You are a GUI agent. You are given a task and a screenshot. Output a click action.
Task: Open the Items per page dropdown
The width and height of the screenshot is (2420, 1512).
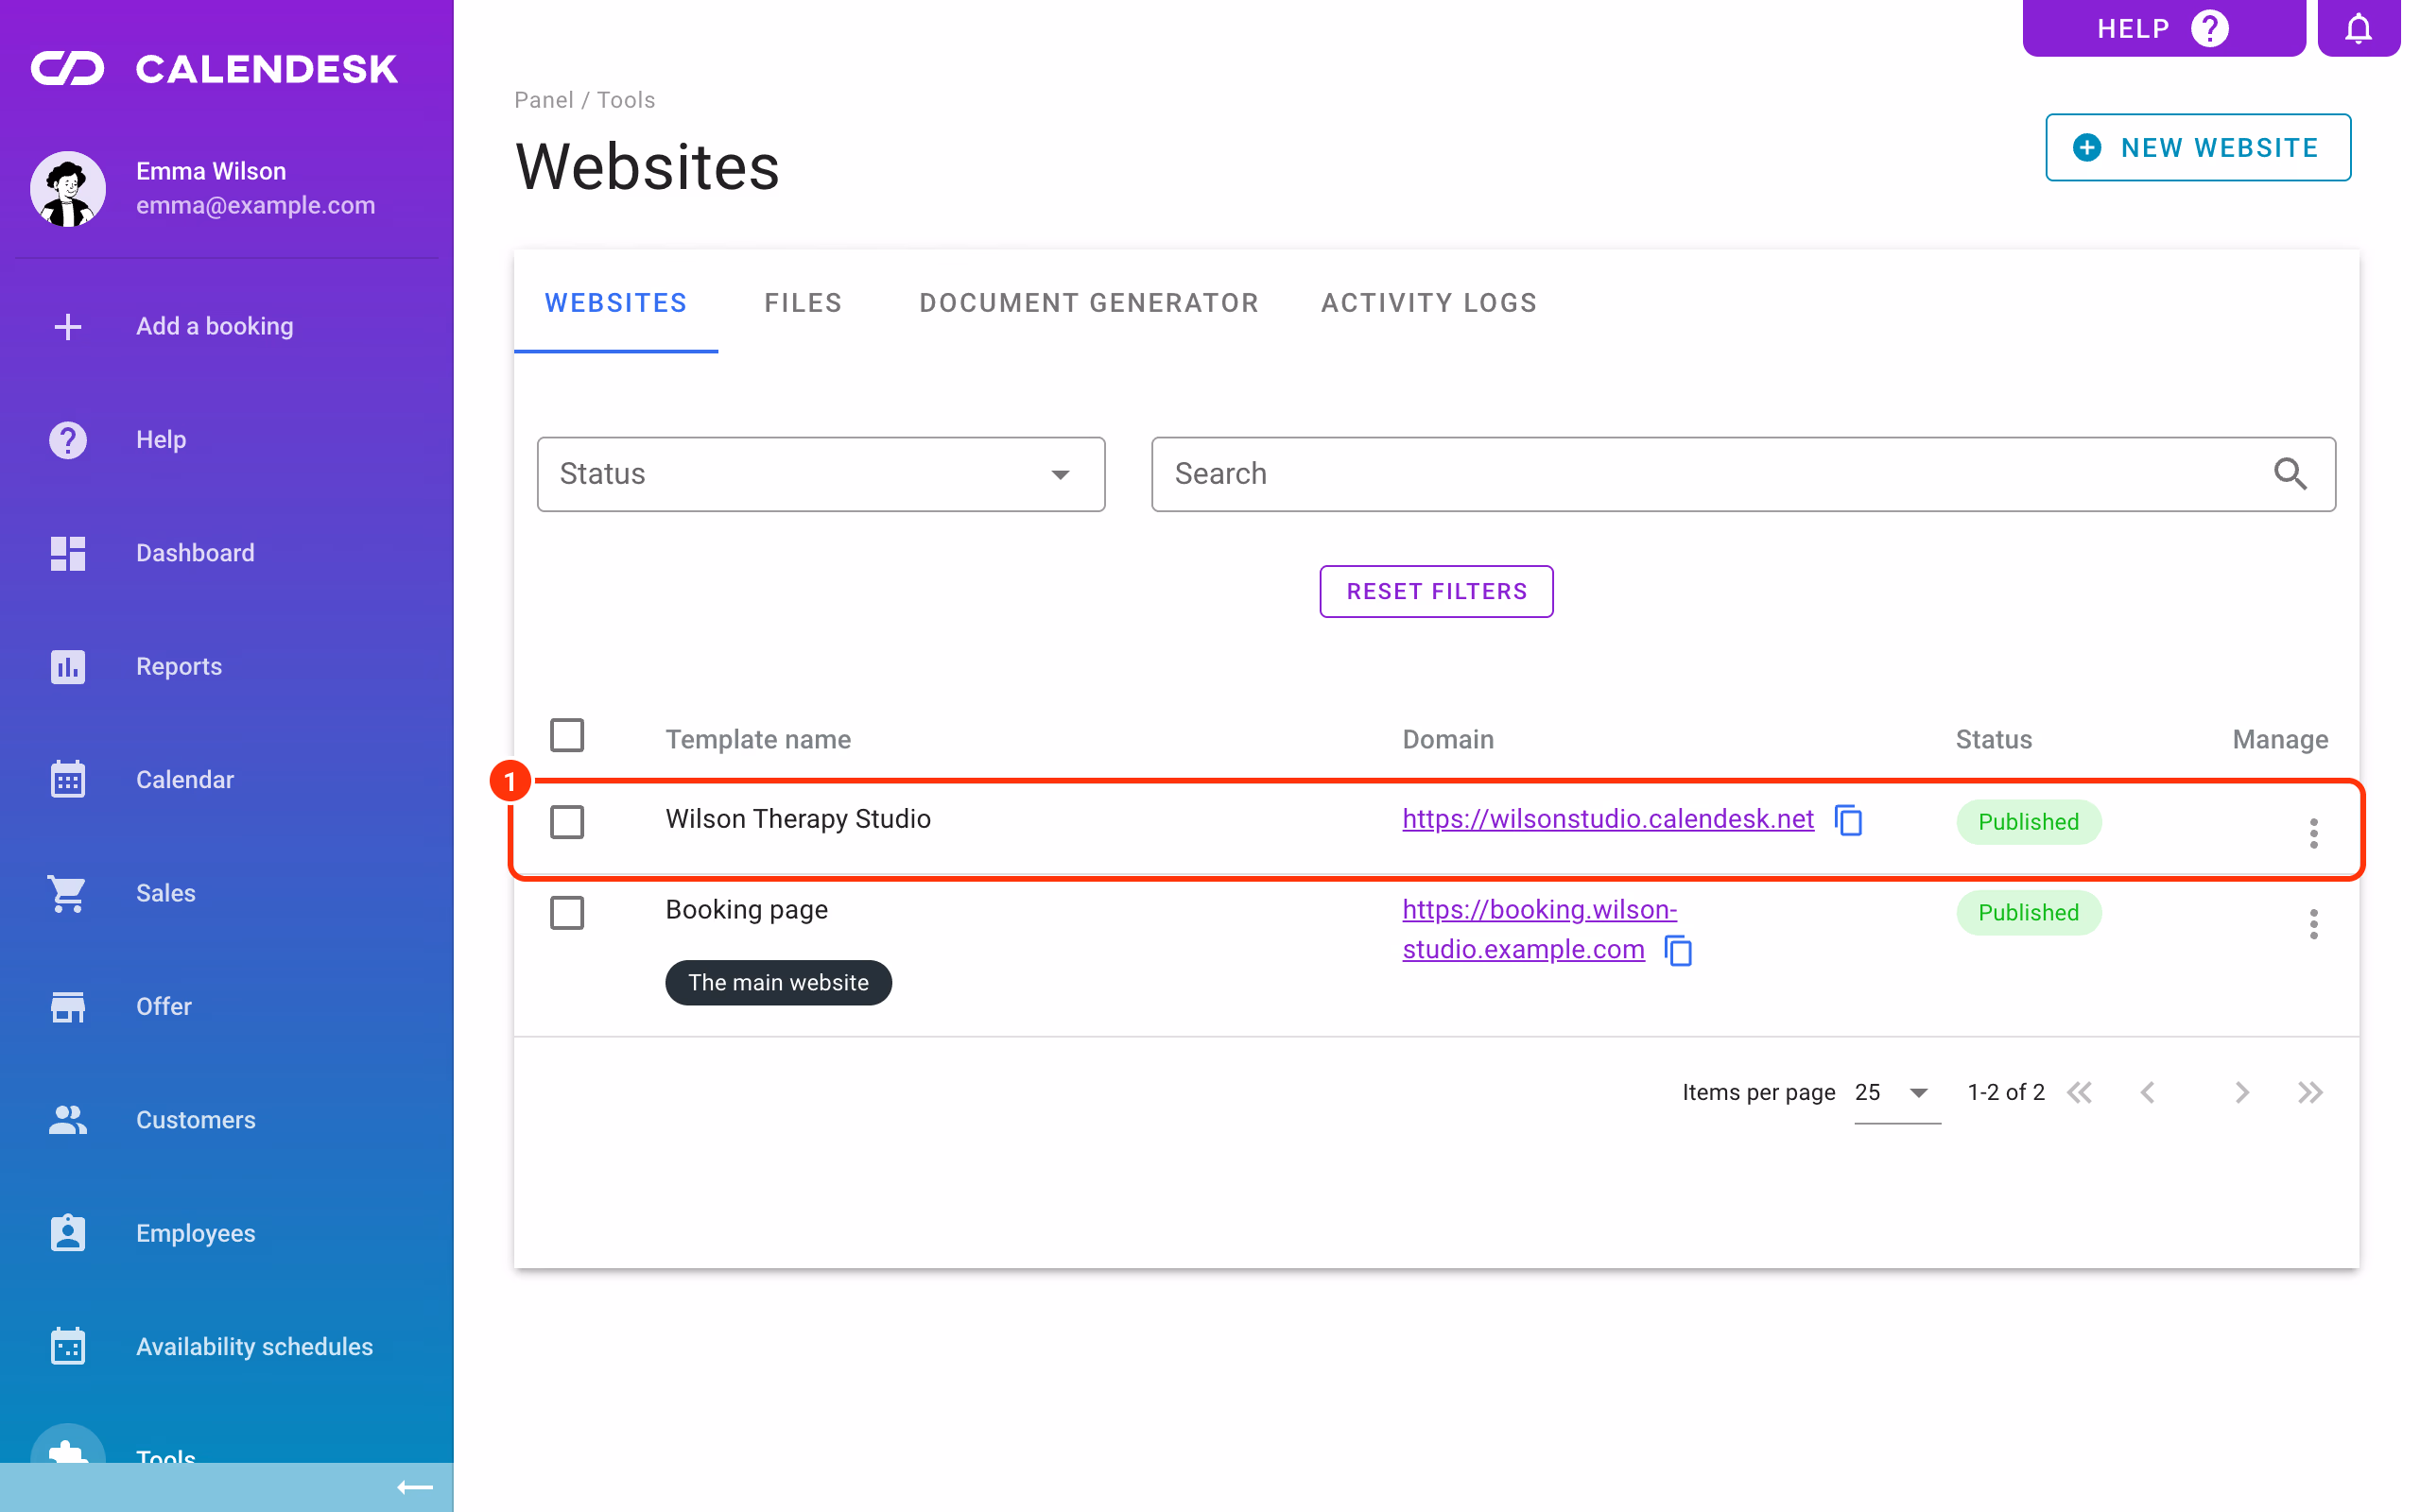coord(1896,1092)
